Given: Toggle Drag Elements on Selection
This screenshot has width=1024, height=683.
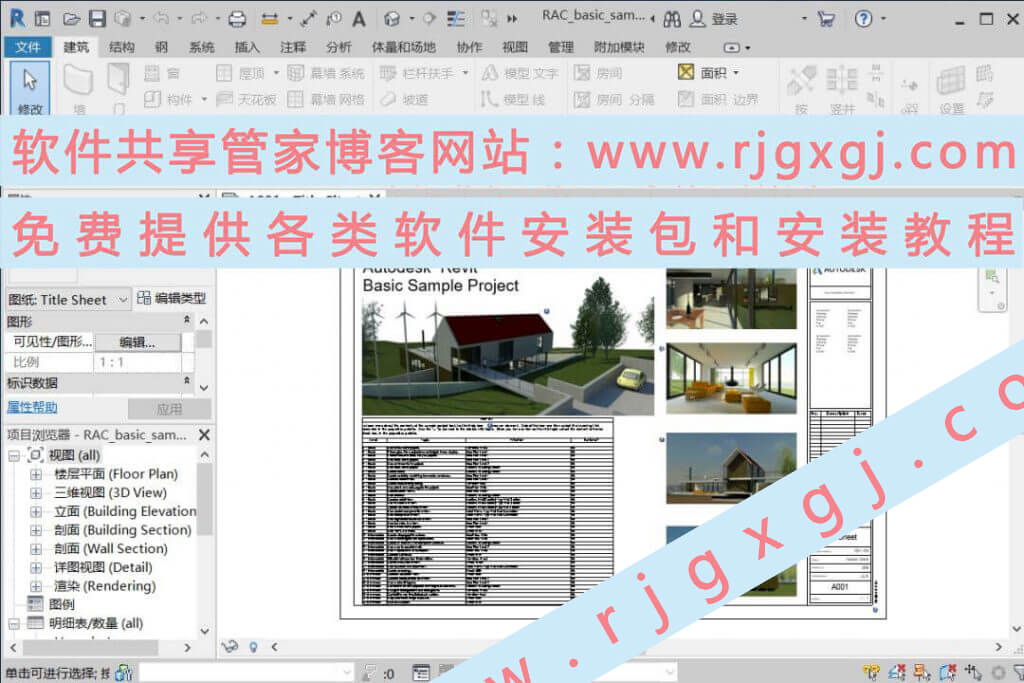Looking at the screenshot, I should click(973, 672).
